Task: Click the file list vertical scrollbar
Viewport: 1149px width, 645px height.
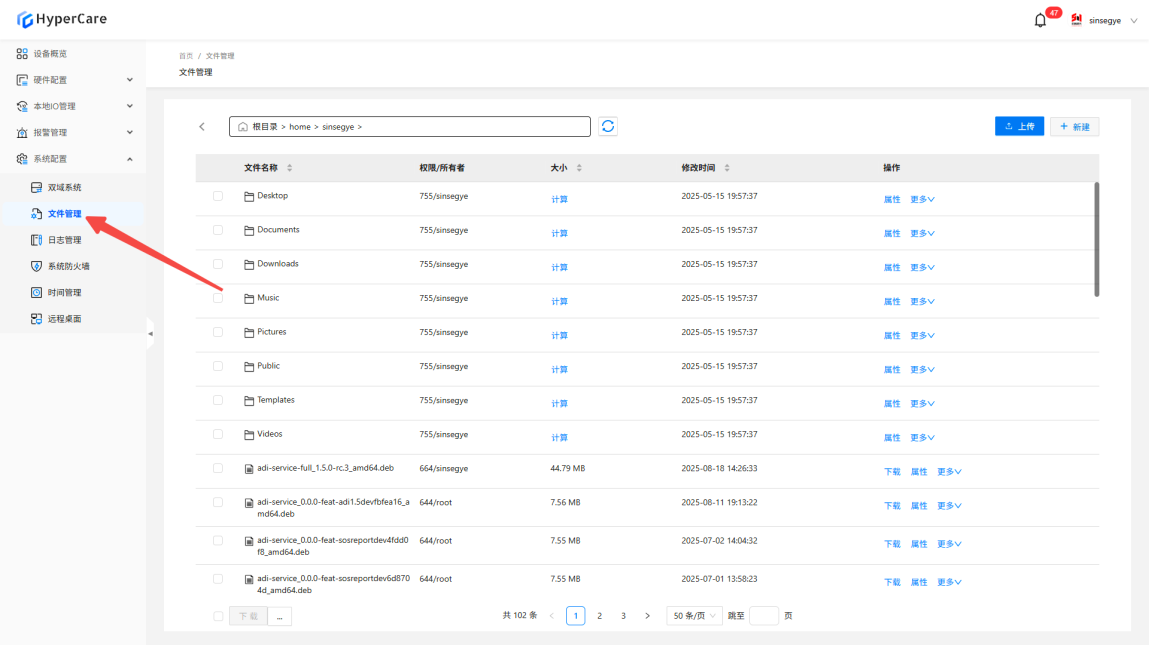Action: [x=1097, y=240]
